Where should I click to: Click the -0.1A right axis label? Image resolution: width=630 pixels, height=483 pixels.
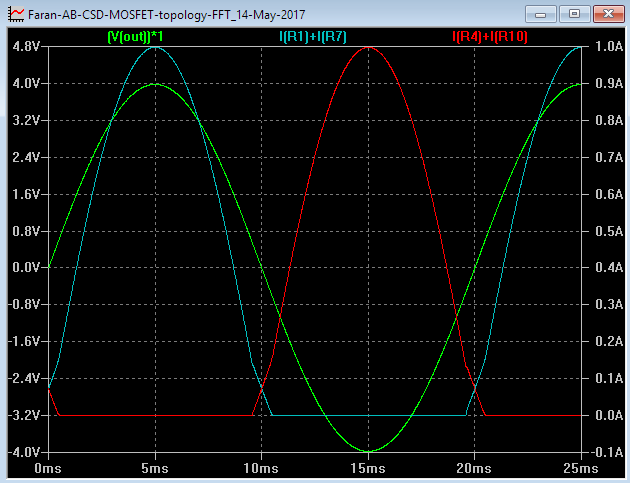607,452
